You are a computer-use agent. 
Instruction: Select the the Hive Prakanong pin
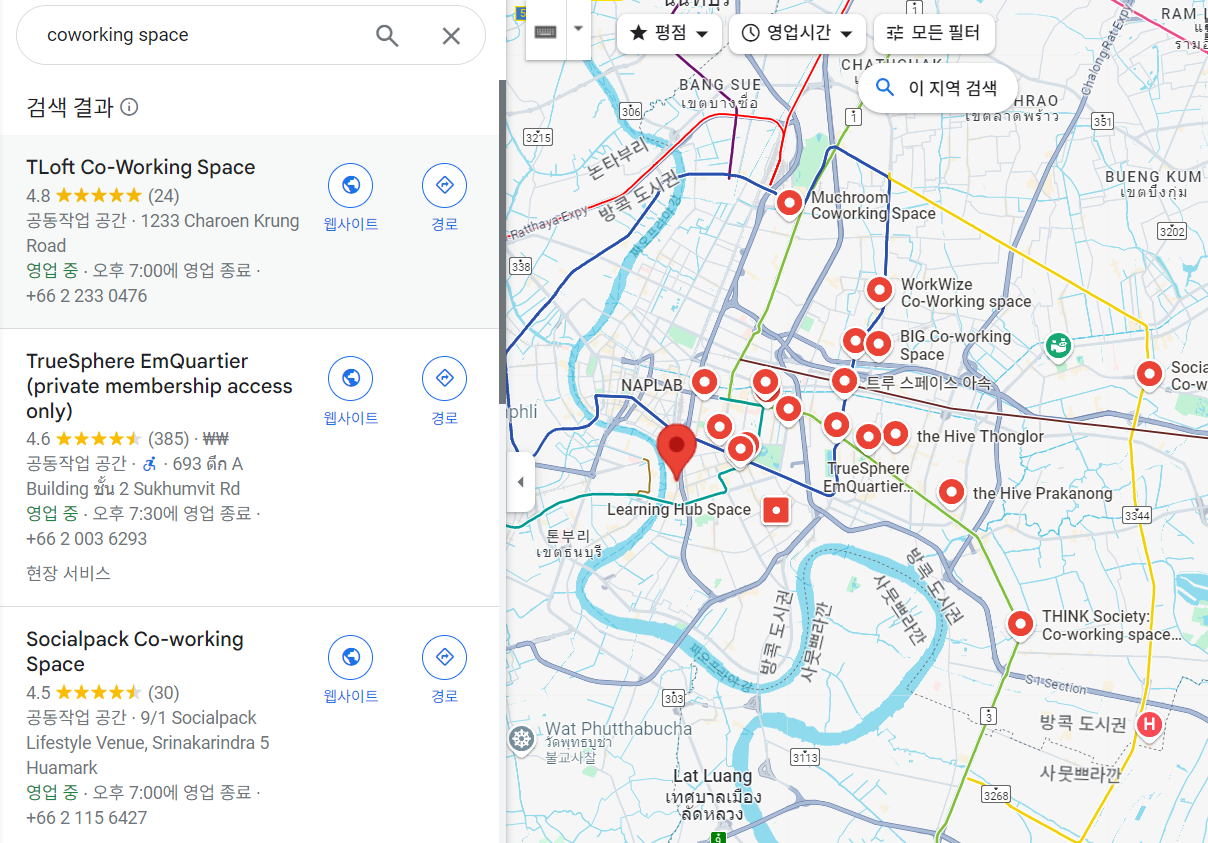951,491
